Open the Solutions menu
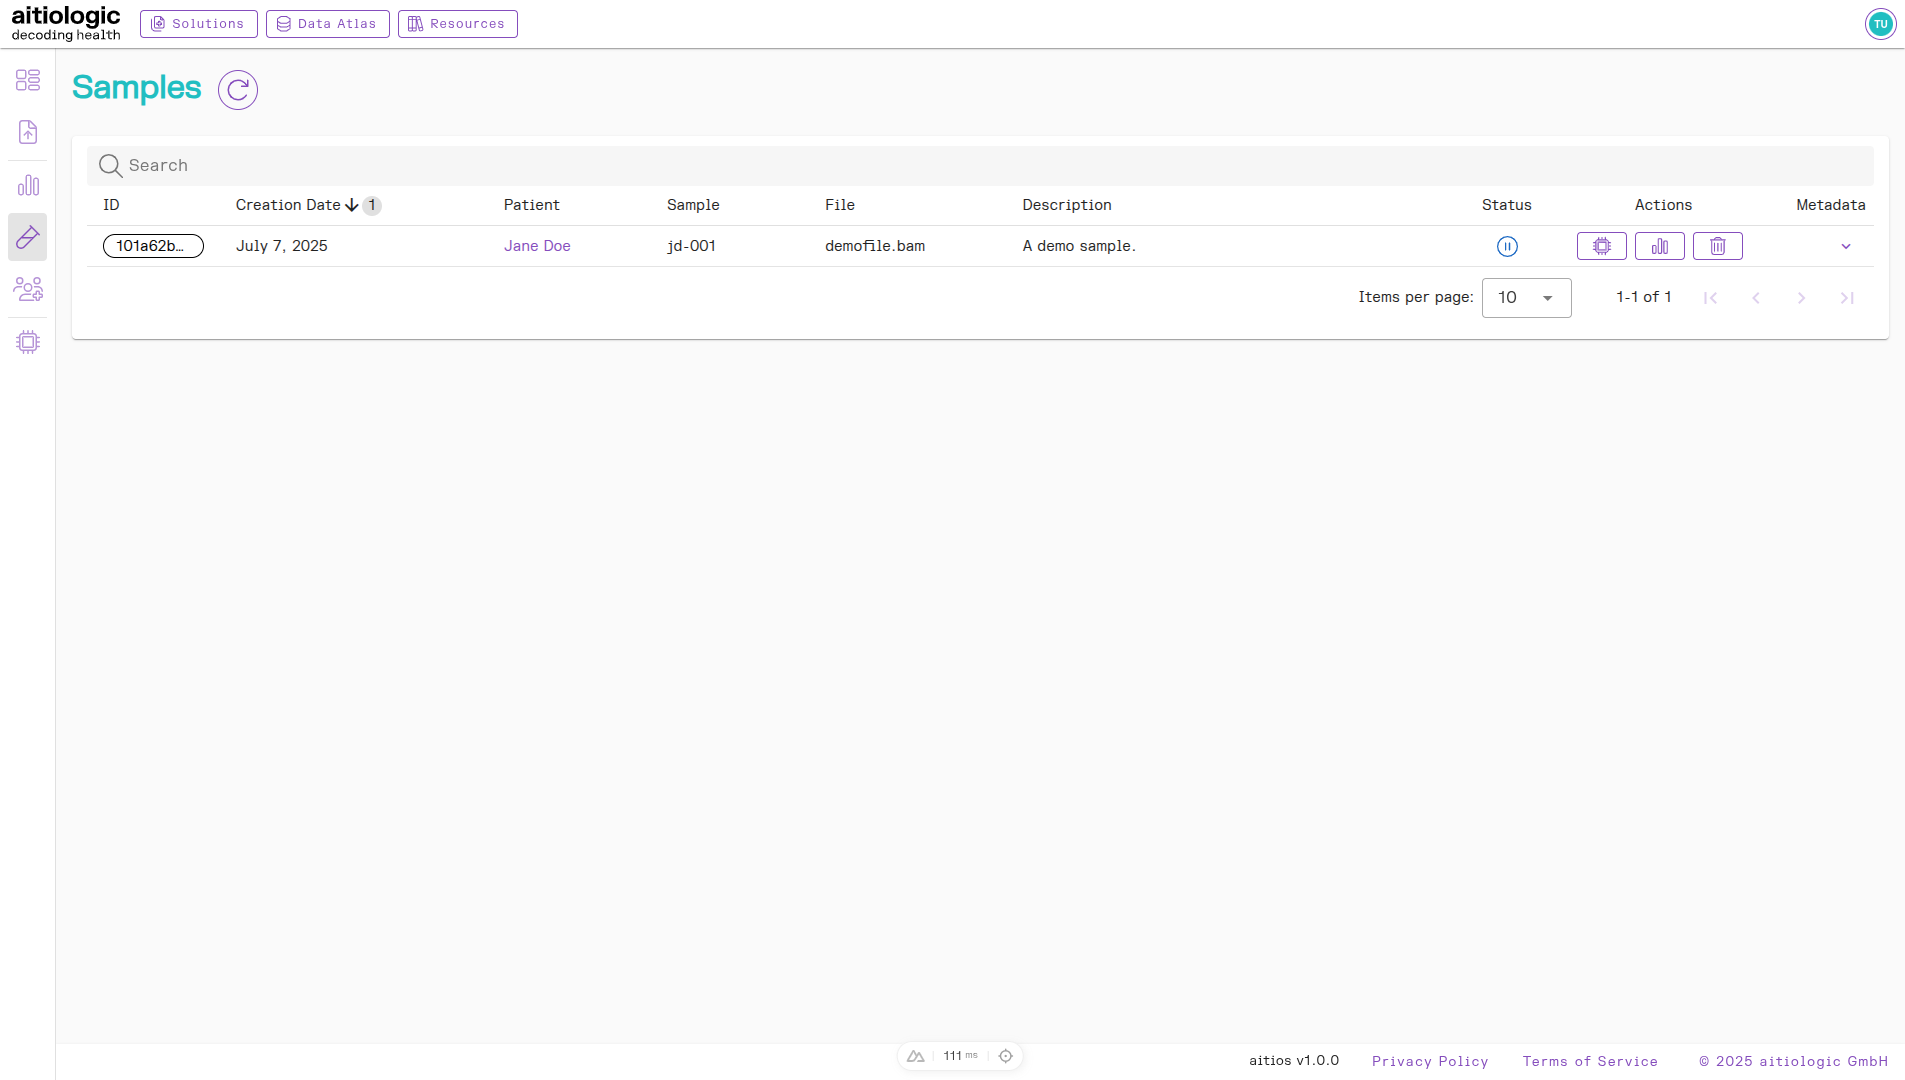 pyautogui.click(x=198, y=23)
